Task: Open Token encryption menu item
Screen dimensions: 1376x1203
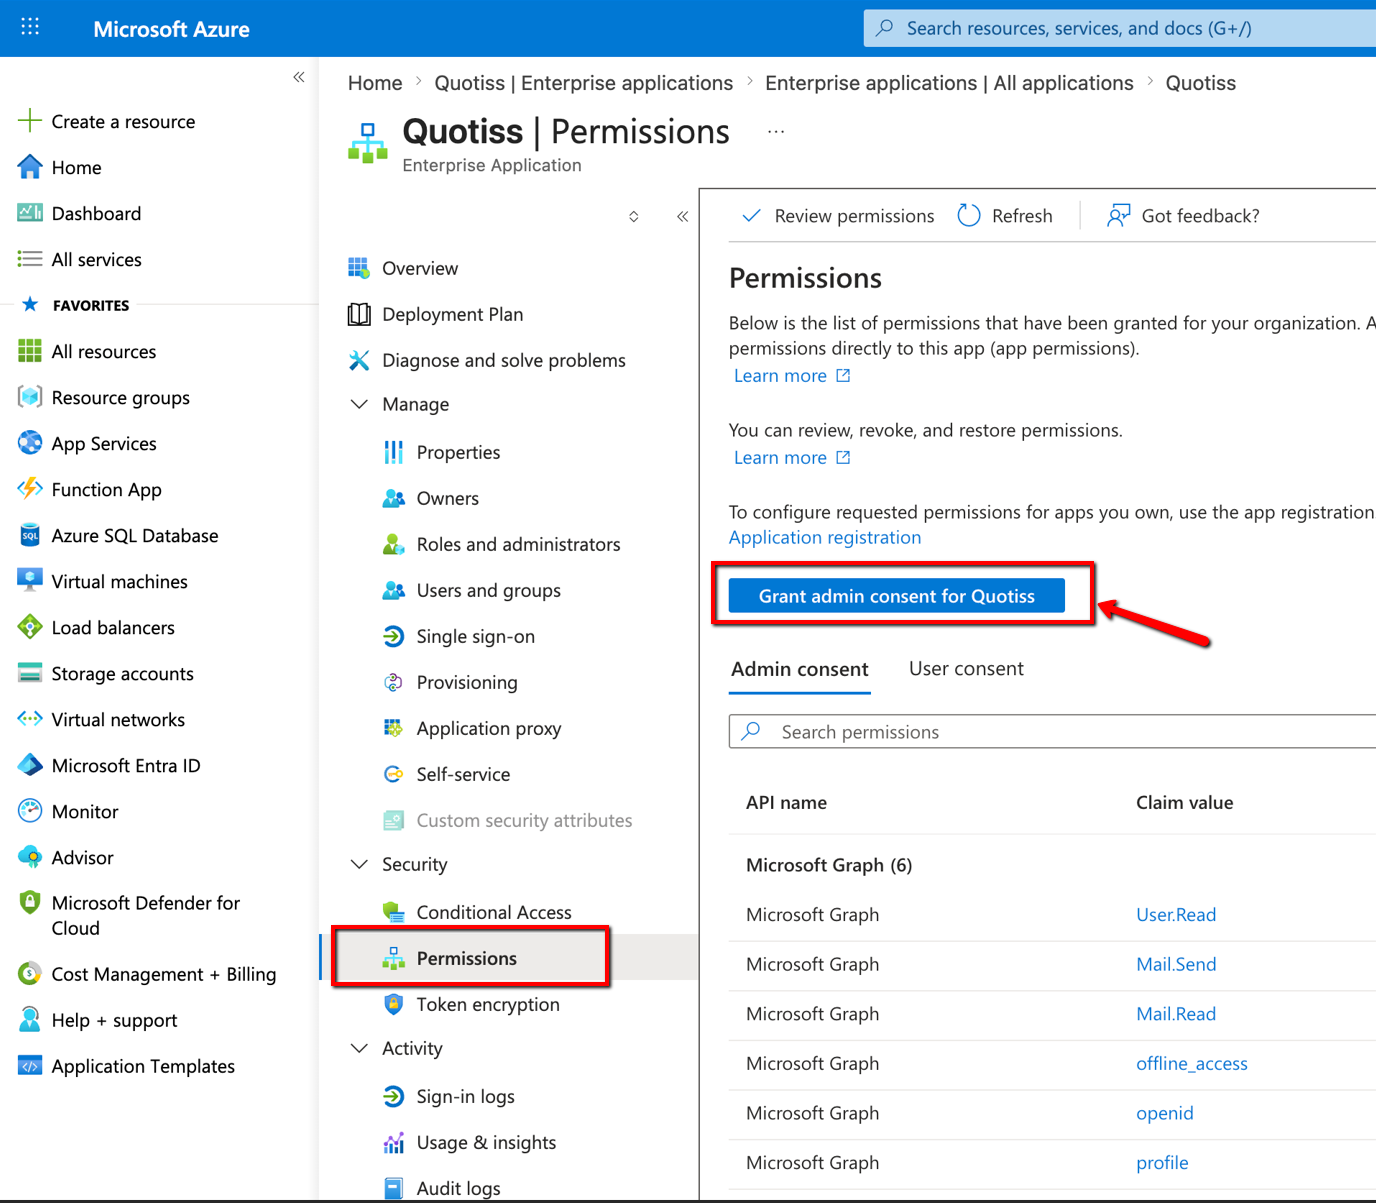Action: click(488, 1004)
